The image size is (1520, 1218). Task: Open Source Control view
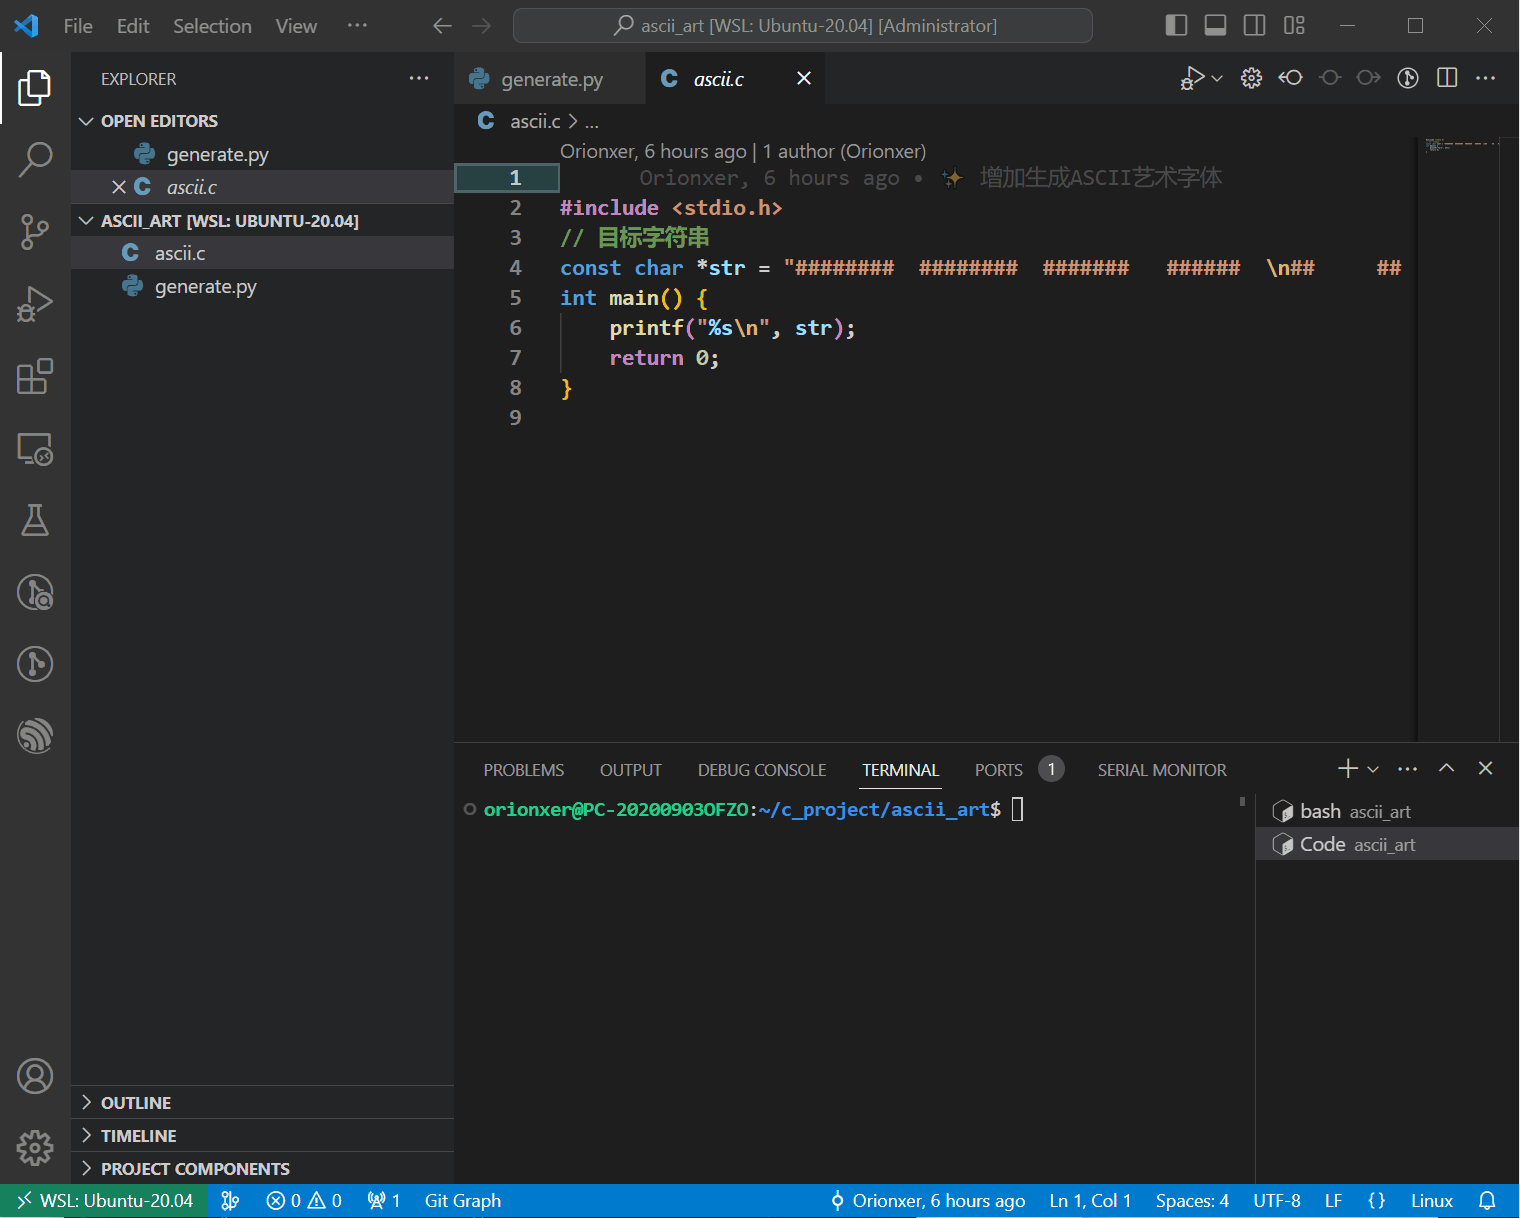pyautogui.click(x=35, y=232)
